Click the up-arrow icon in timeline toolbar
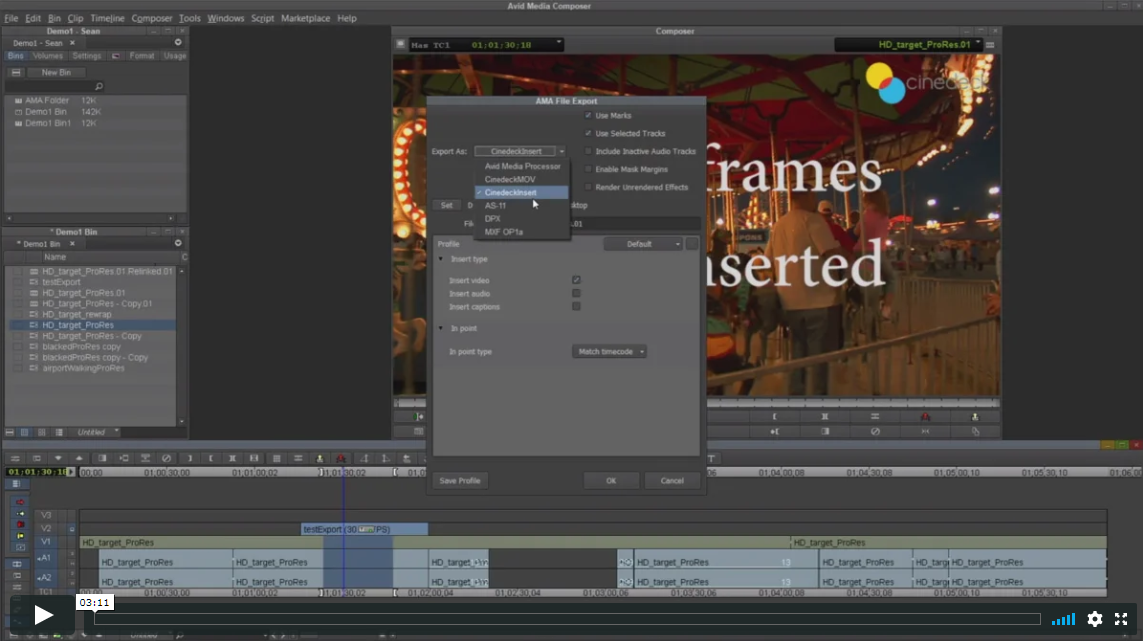The height and width of the screenshot is (641, 1143). point(79,458)
